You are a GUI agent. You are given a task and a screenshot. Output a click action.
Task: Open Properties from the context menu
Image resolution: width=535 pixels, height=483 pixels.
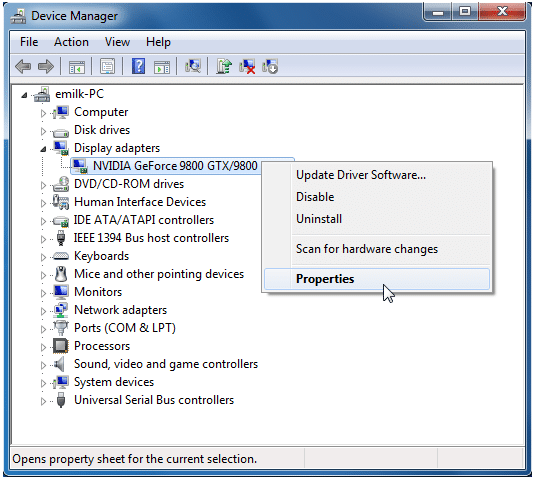click(x=377, y=279)
